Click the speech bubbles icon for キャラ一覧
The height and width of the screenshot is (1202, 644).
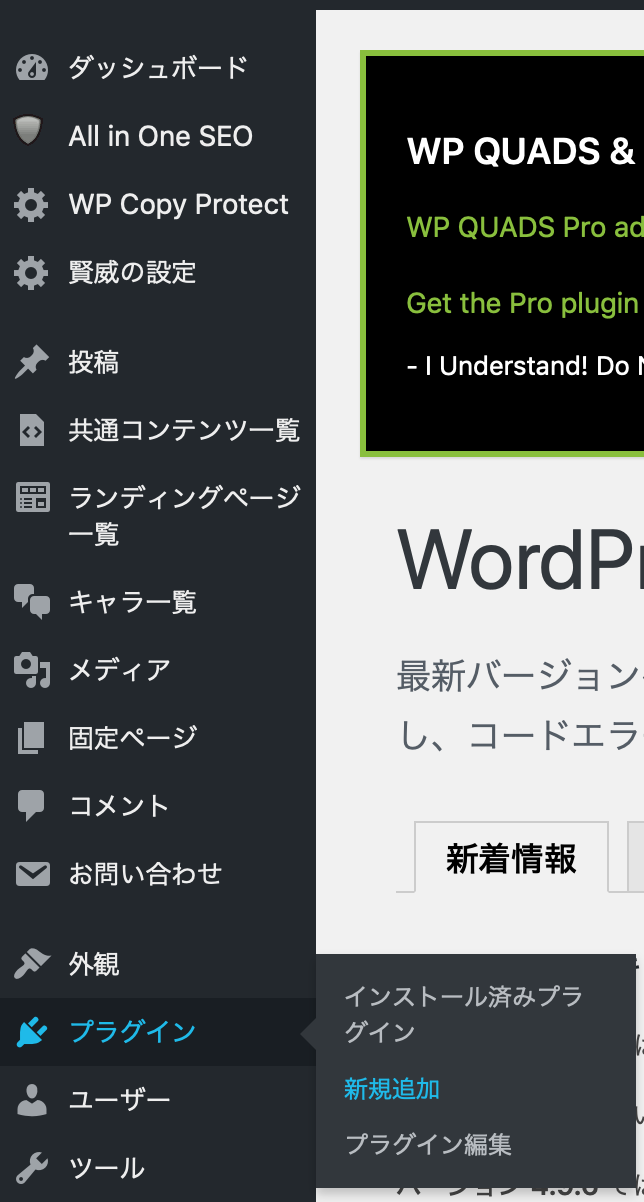coord(32,602)
